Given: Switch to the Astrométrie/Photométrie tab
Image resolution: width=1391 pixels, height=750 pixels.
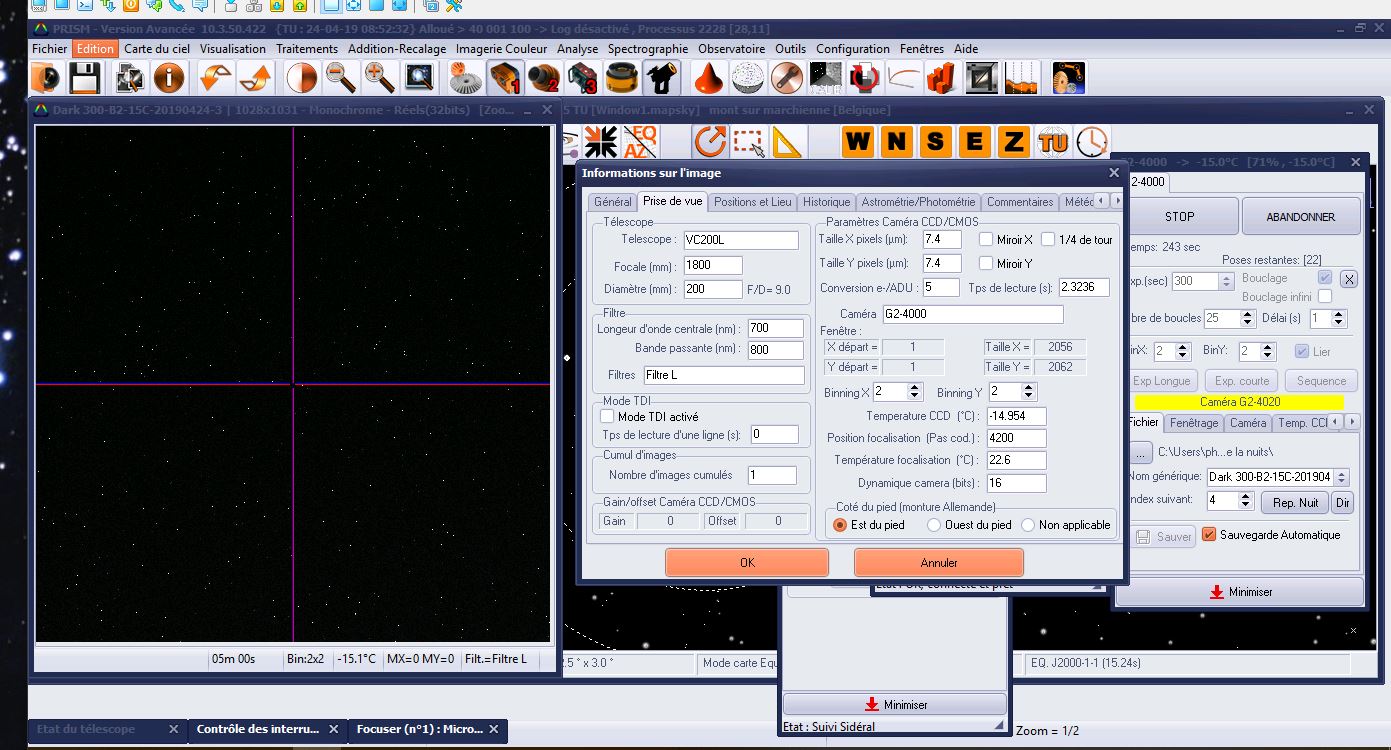Looking at the screenshot, I should point(918,202).
